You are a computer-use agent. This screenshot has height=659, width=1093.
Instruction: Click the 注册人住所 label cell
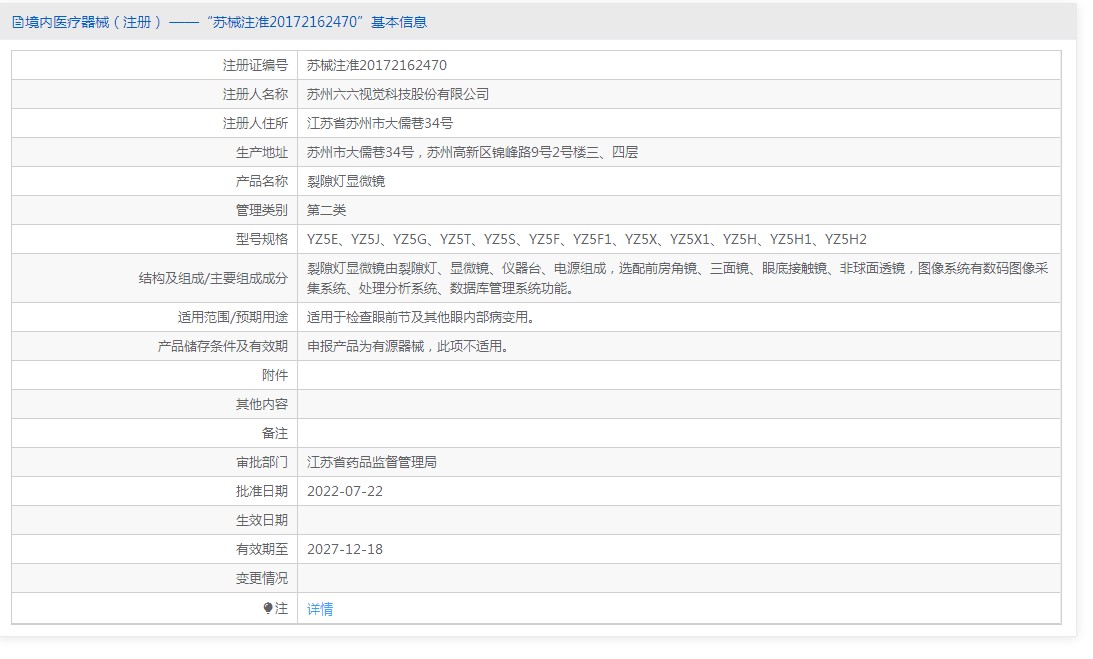tap(155, 123)
